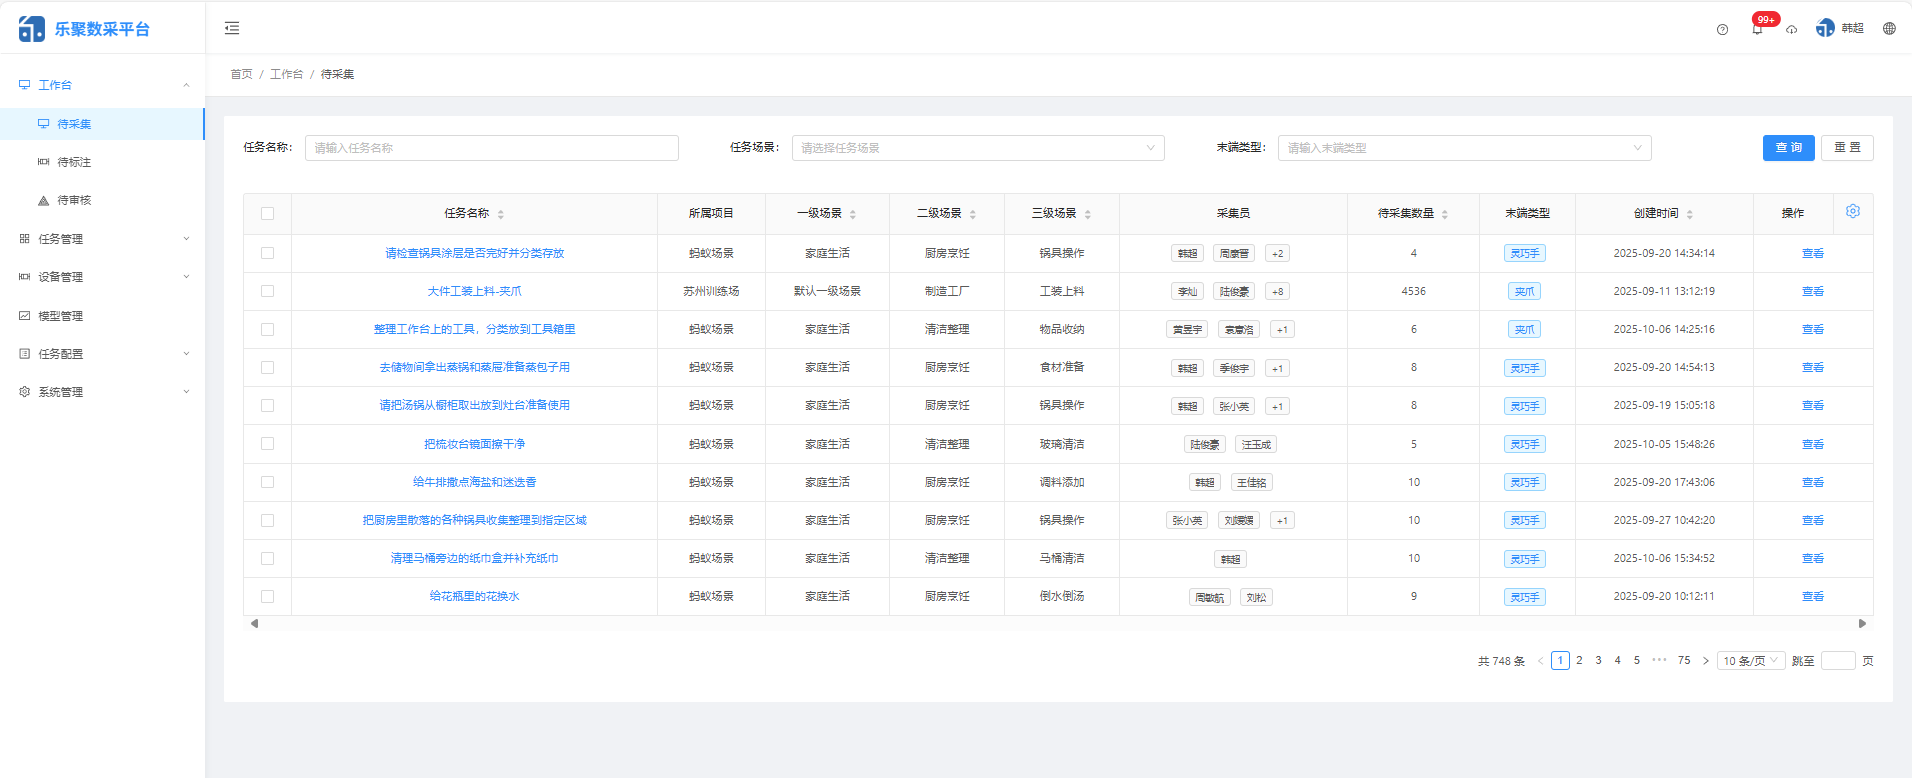Image resolution: width=1912 pixels, height=778 pixels.
Task: Check the row 把梳妆台镜面擦干净
Action: pyautogui.click(x=267, y=443)
